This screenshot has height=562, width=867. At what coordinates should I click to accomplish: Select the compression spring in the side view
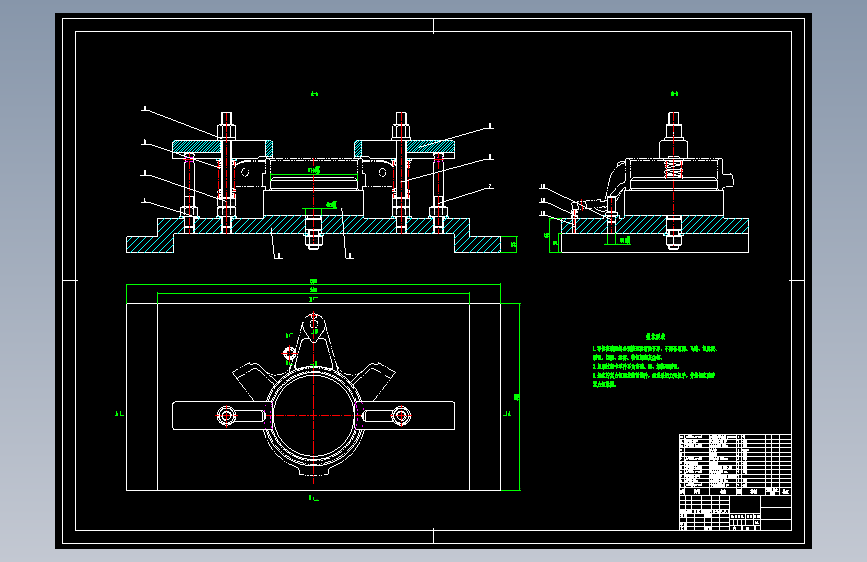673,169
